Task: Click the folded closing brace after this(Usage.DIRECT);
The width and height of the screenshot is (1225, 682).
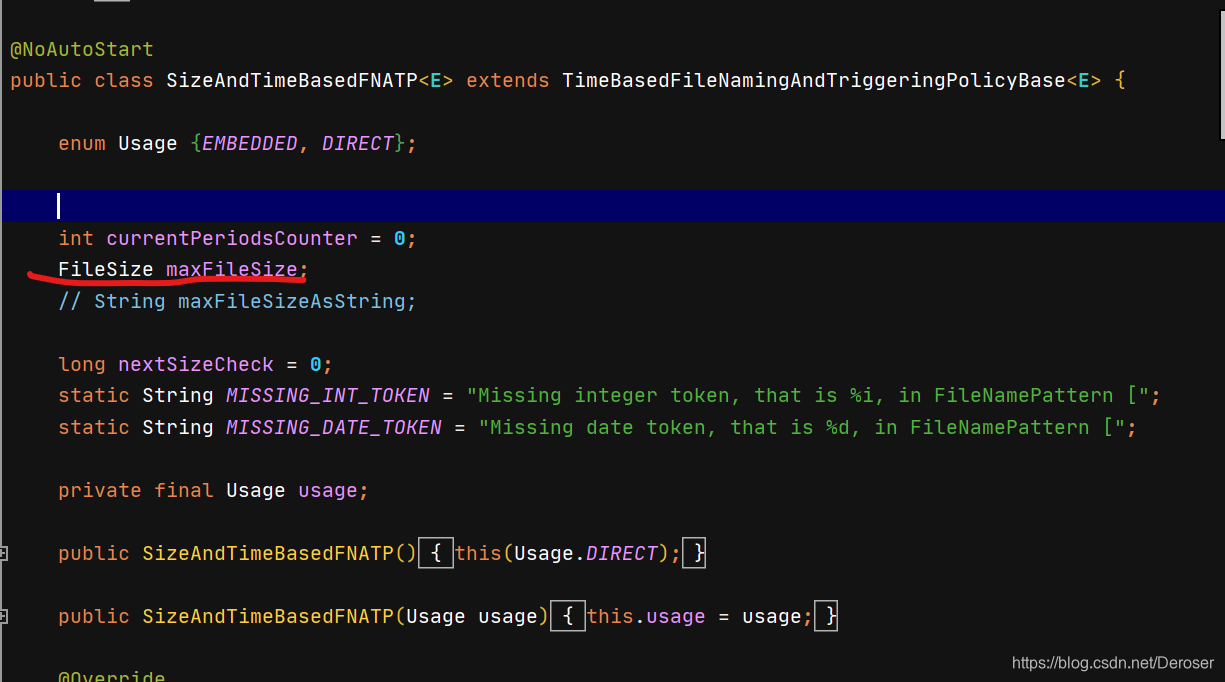Action: tap(696, 553)
